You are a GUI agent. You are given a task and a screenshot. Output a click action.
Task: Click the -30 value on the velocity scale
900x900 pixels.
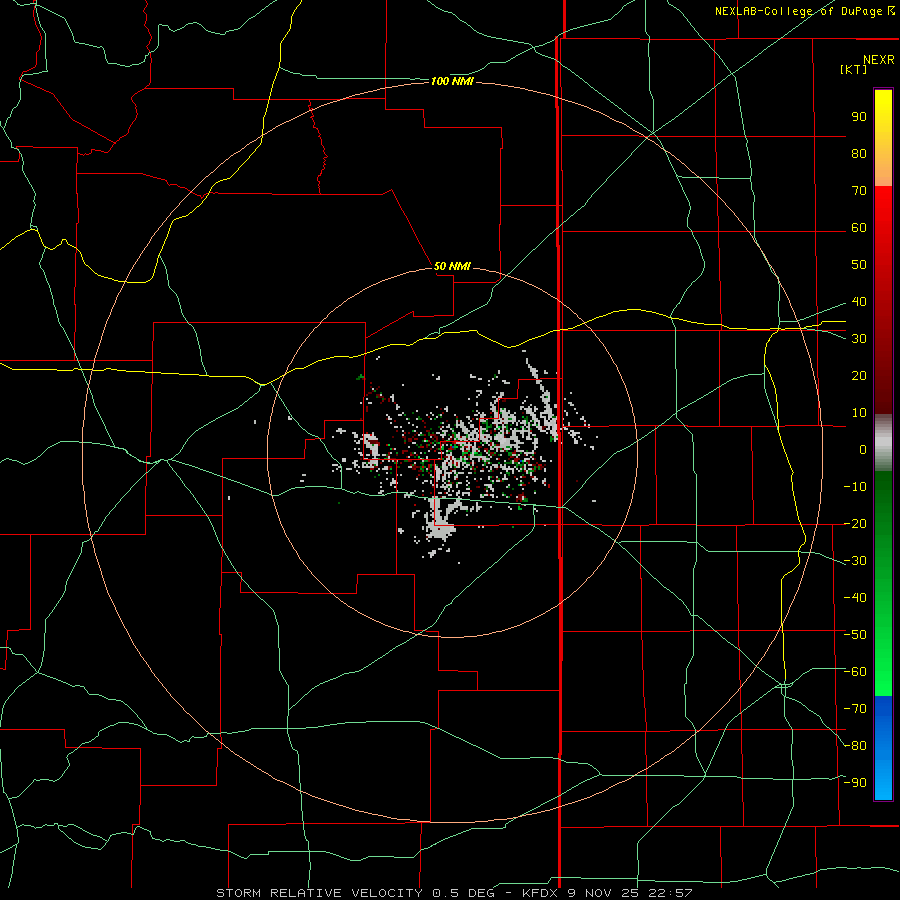(855, 561)
